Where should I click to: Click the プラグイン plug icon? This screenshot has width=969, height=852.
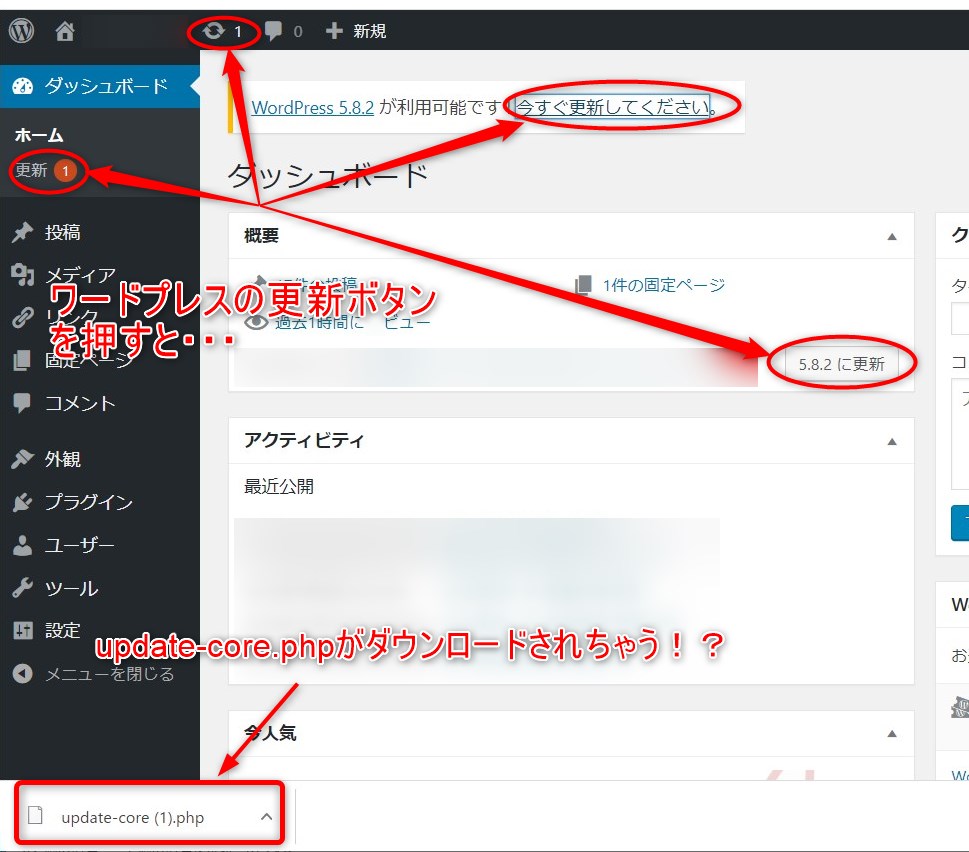[x=22, y=502]
